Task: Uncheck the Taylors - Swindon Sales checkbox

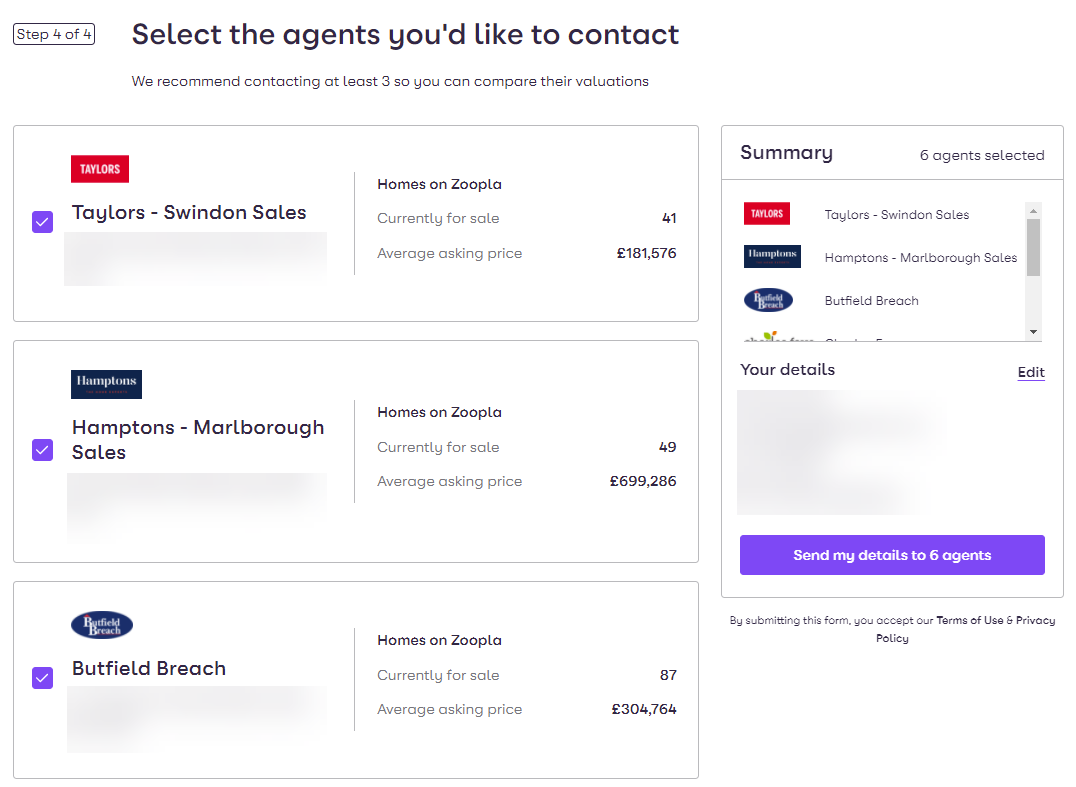Action: [43, 222]
